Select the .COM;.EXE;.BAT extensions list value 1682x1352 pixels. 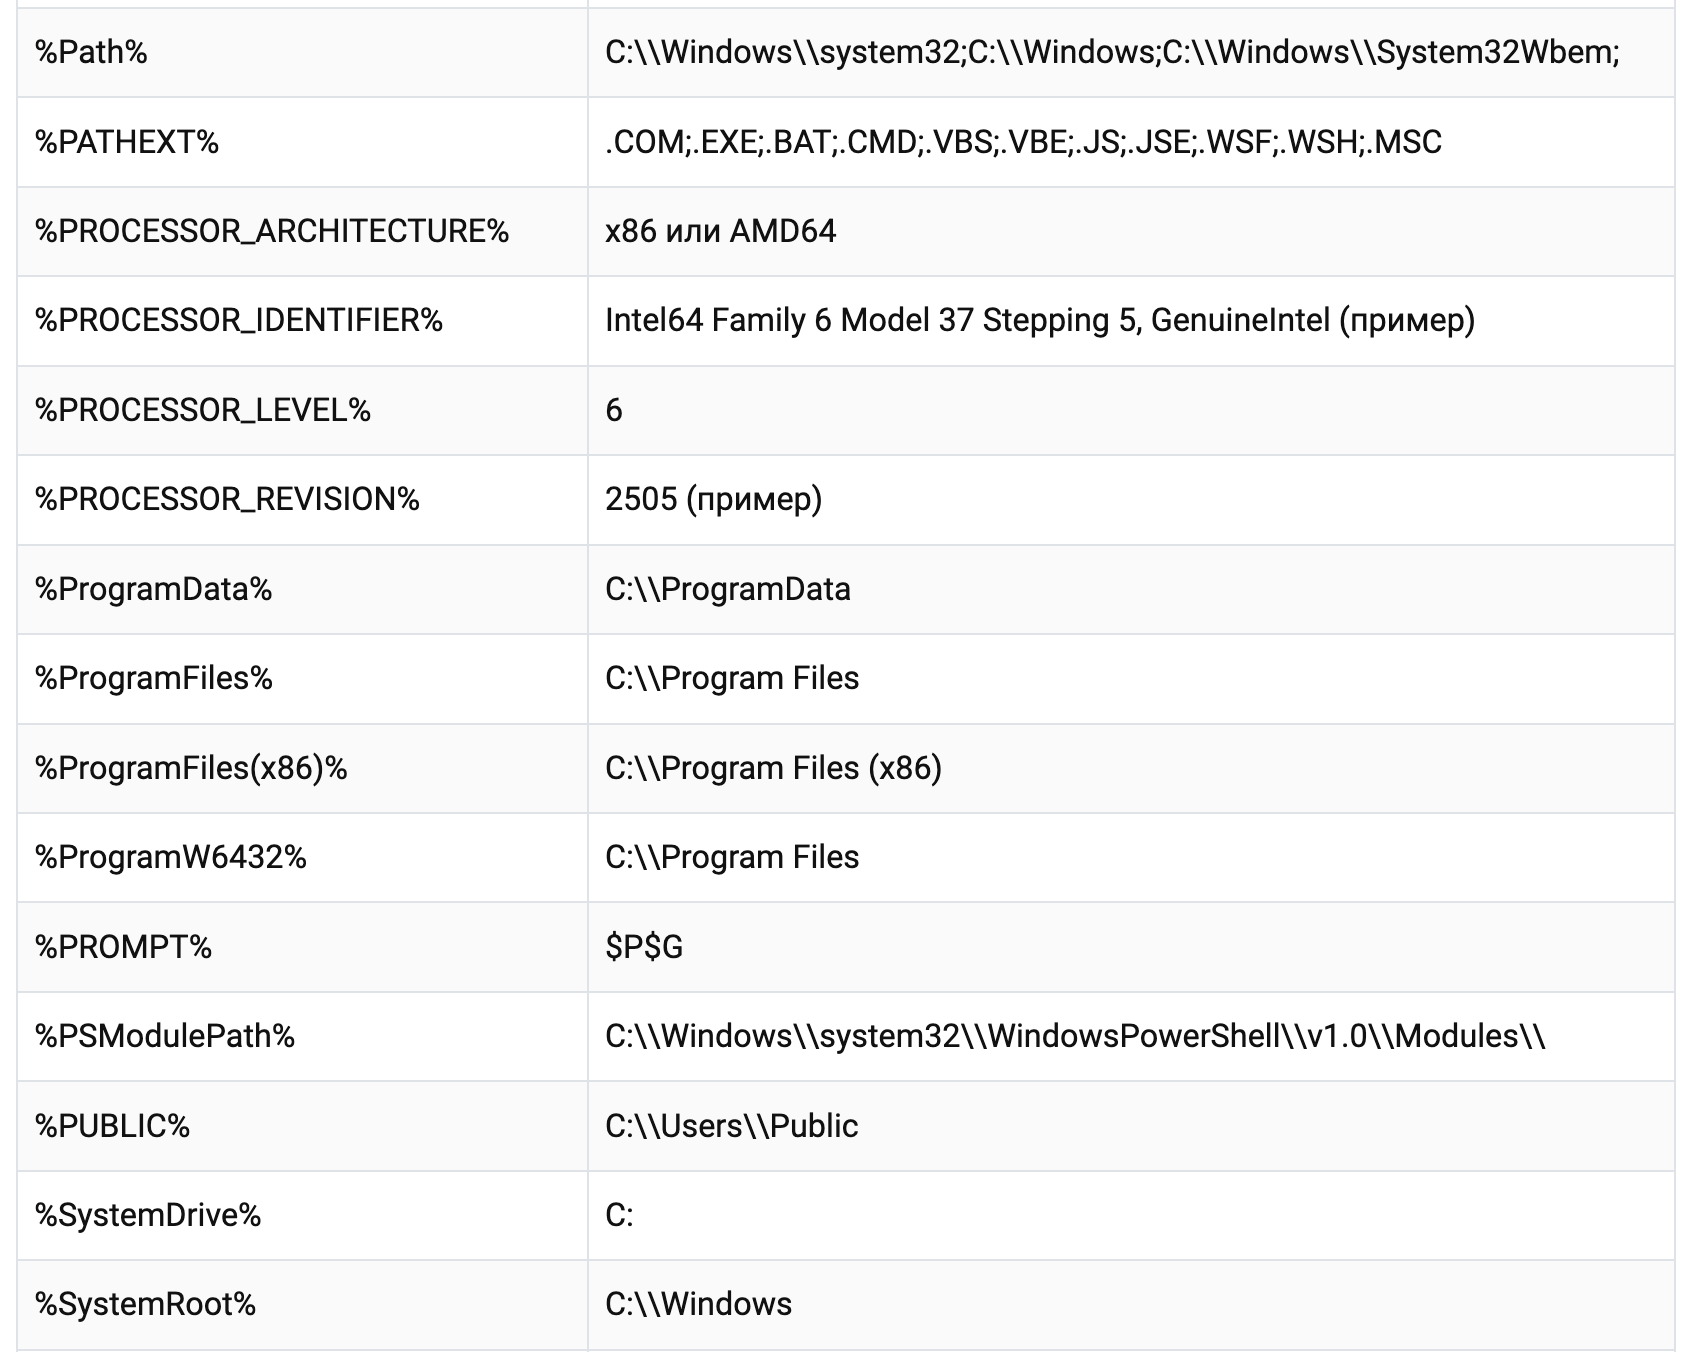[1023, 142]
